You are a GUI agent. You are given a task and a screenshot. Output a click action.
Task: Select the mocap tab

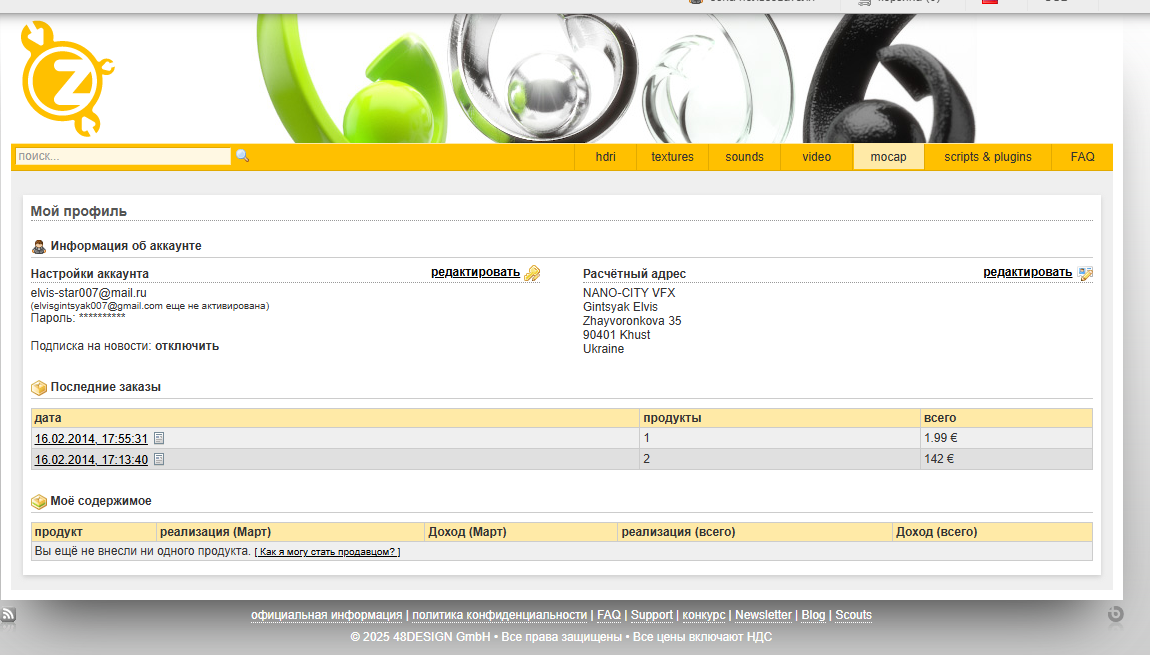pyautogui.click(x=888, y=157)
